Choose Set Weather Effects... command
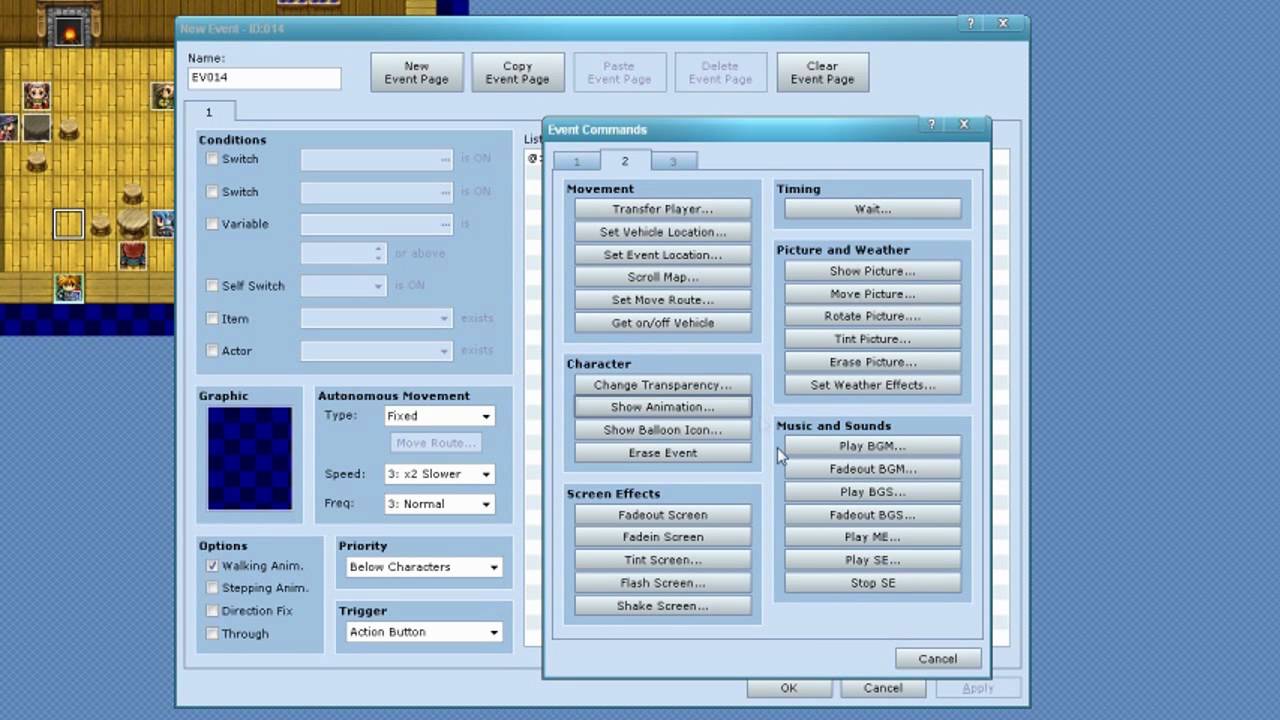The height and width of the screenshot is (720, 1280). tap(873, 385)
